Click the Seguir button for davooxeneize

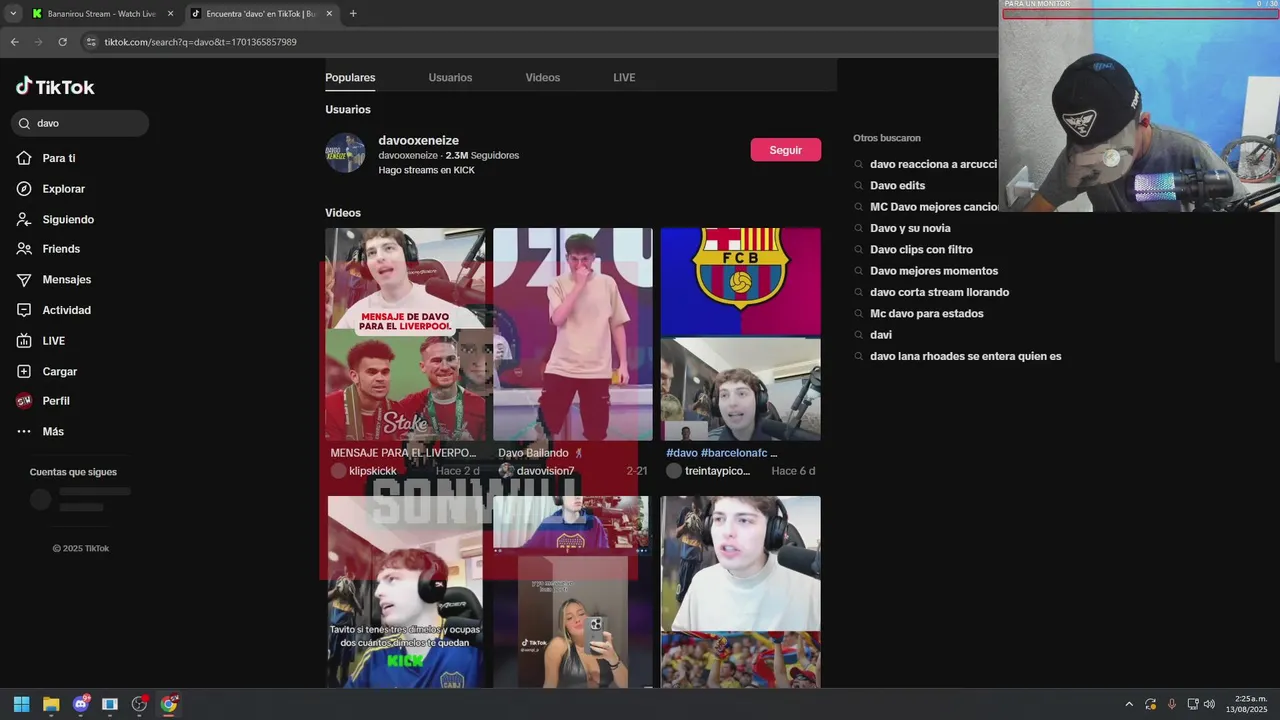(x=786, y=150)
